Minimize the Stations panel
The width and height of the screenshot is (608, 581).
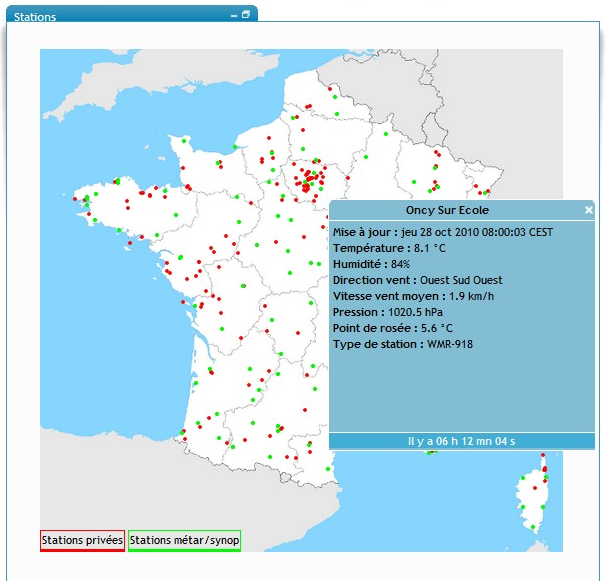click(233, 16)
